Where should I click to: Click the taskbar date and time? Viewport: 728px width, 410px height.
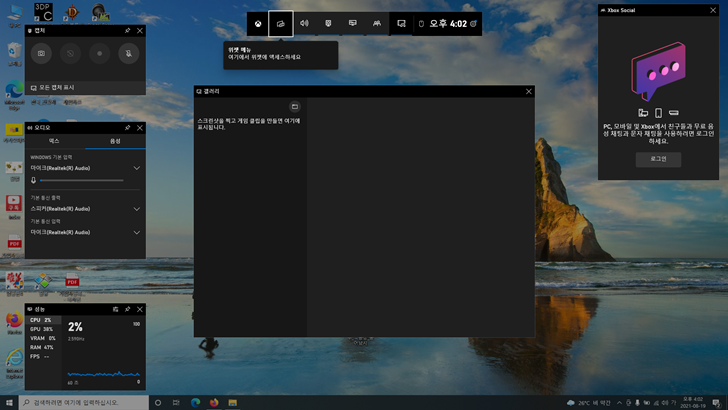tap(693, 403)
